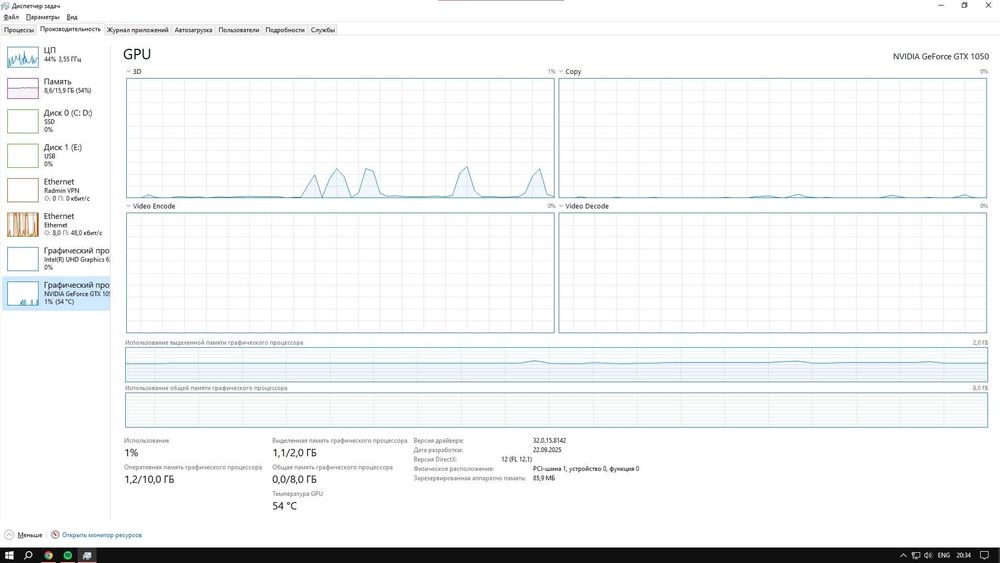Click Task Manager taskbar icon

tap(87, 555)
